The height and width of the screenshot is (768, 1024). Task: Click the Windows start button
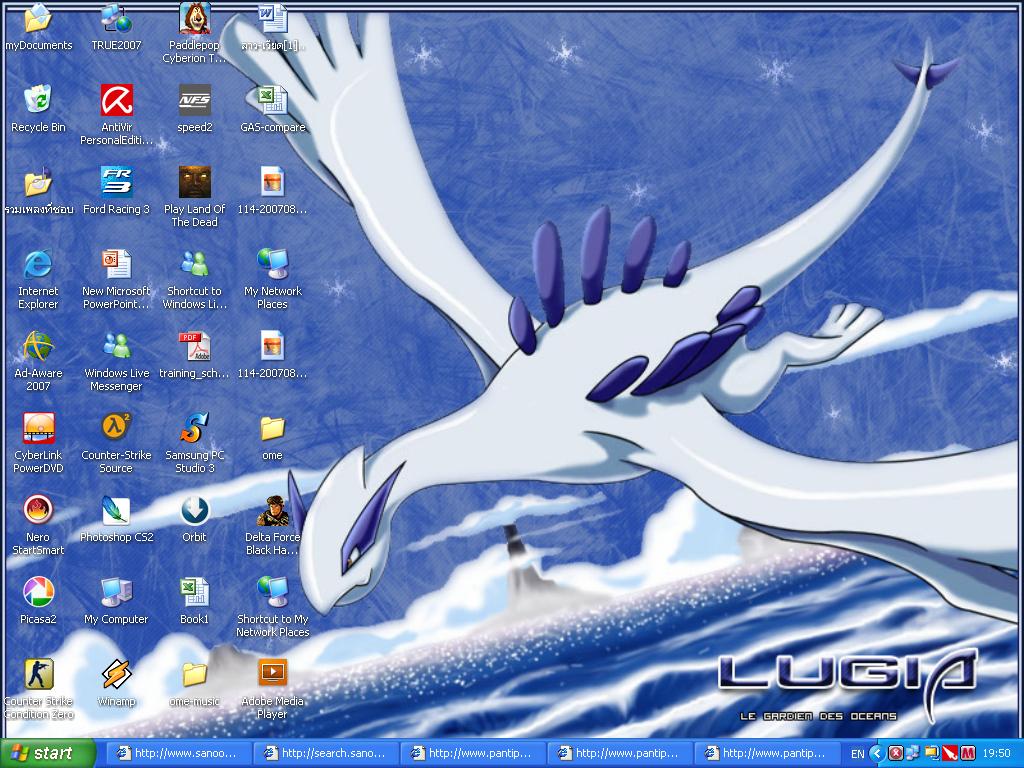pyautogui.click(x=47, y=753)
